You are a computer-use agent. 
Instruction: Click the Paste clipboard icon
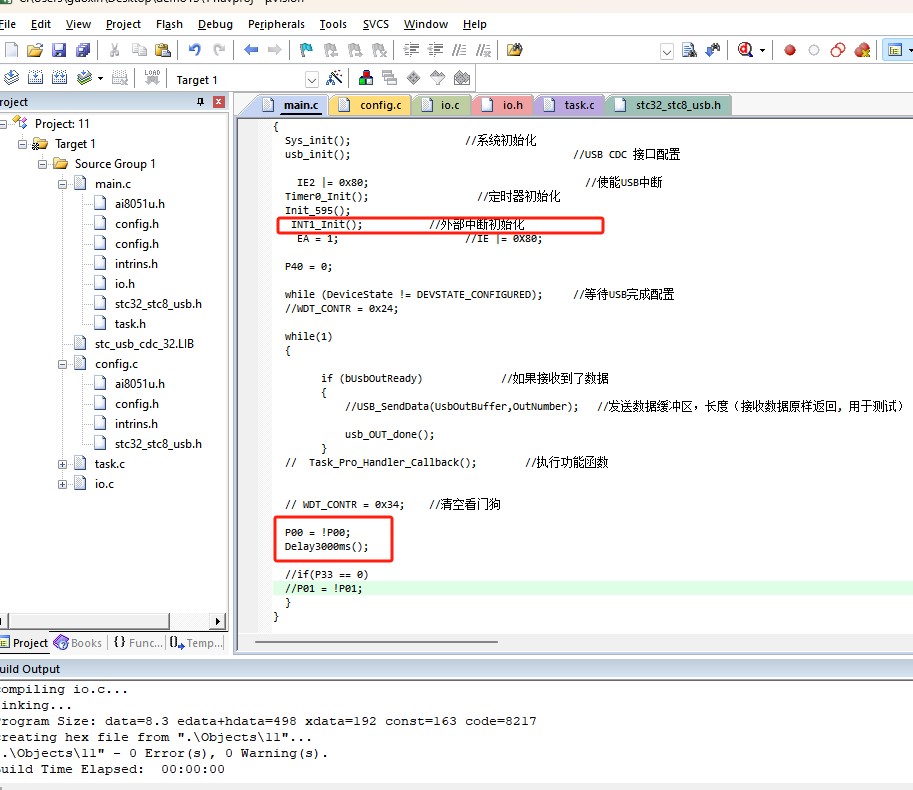tap(163, 50)
